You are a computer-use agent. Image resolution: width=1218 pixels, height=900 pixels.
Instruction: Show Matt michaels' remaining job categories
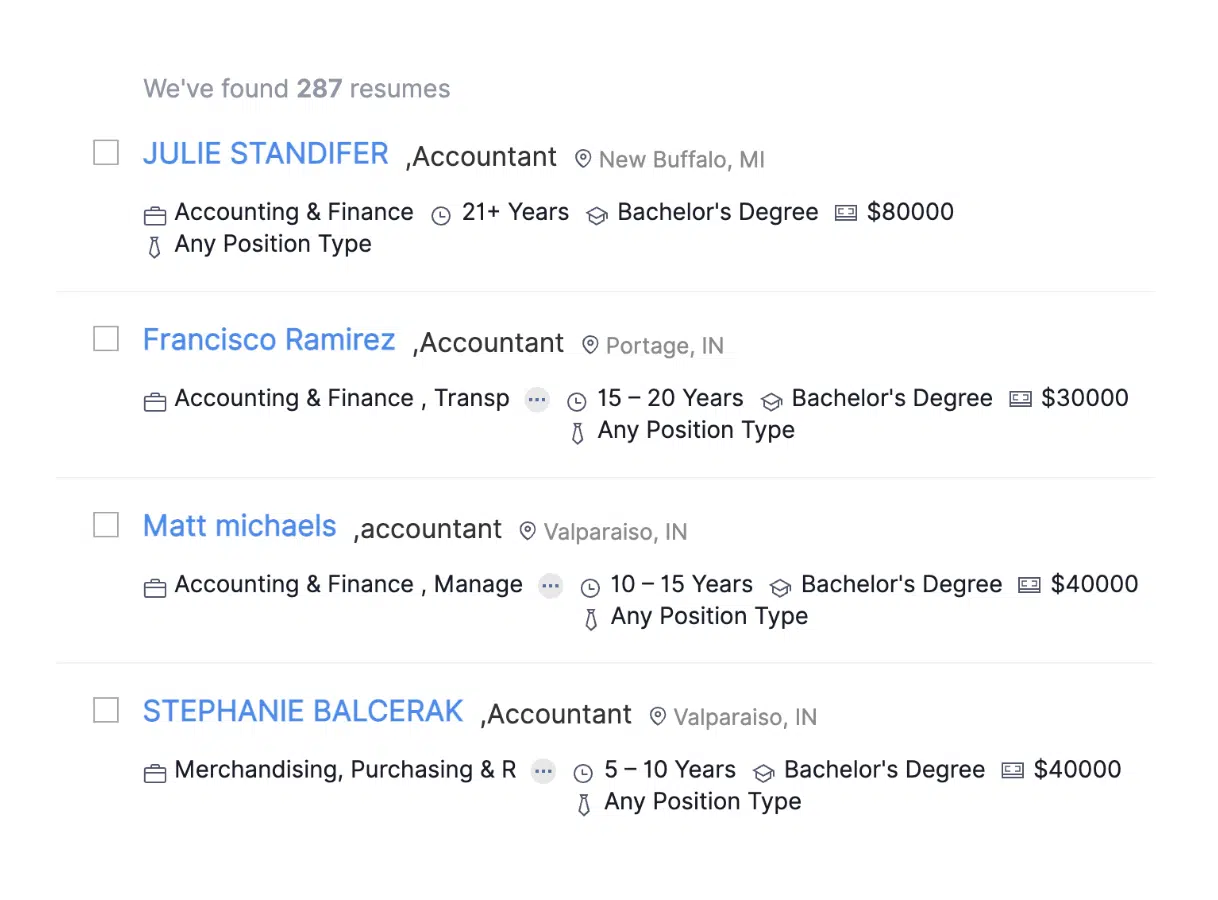point(550,585)
